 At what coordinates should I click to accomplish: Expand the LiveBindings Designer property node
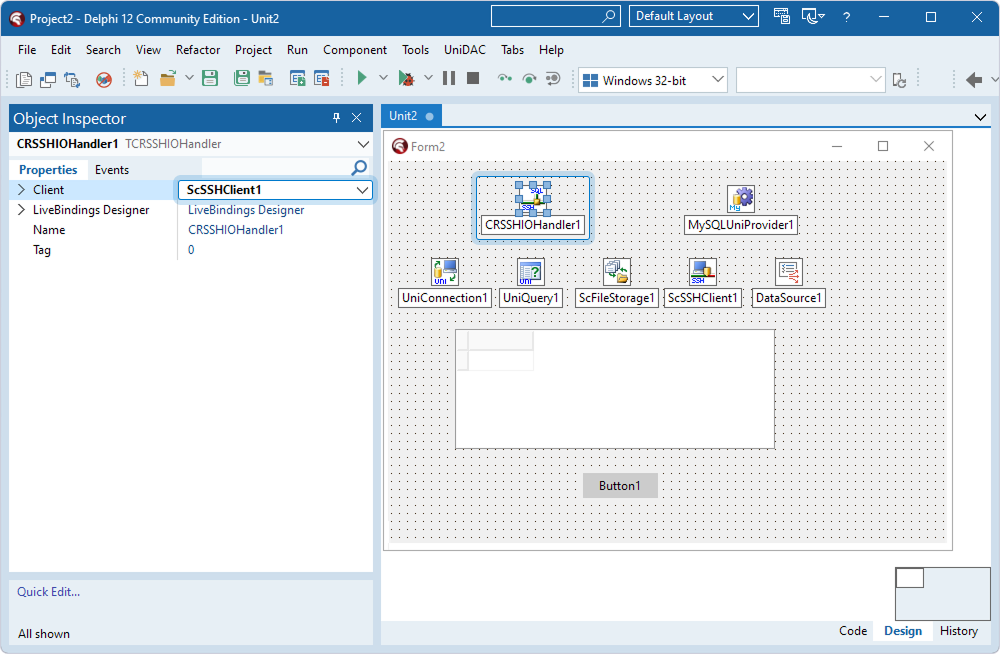pos(22,210)
